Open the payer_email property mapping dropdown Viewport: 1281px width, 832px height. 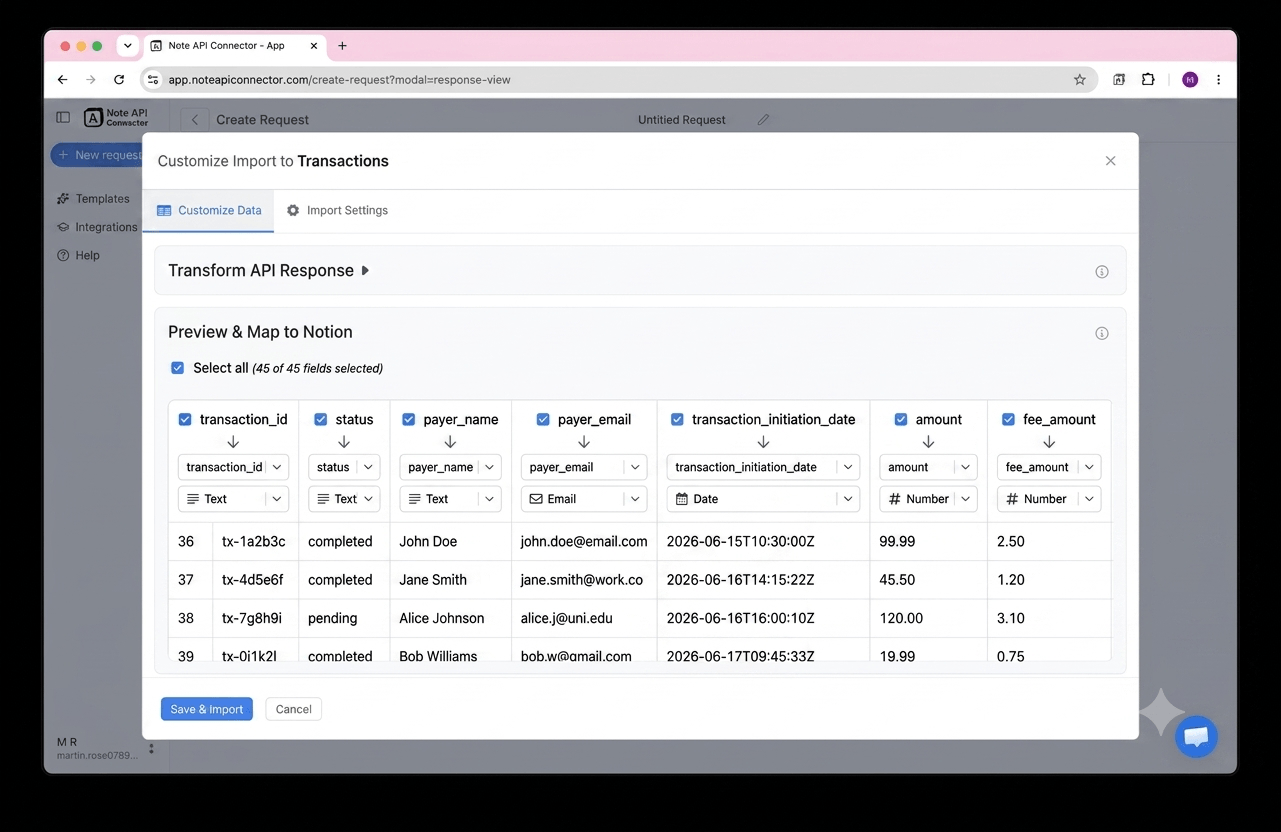[x=584, y=467]
